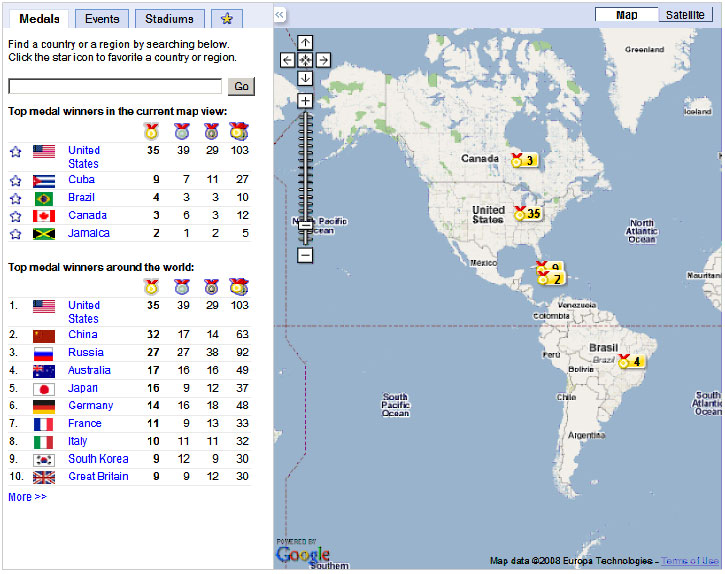Switch to the Medals tab
Screen dimensions: 725x574
[x=39, y=19]
